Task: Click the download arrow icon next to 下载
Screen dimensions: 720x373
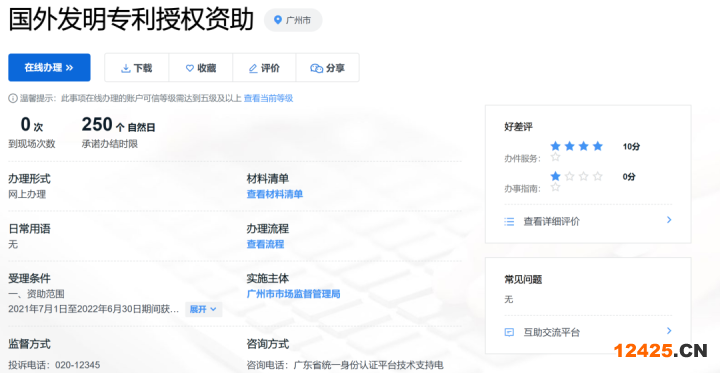Action: tap(125, 68)
